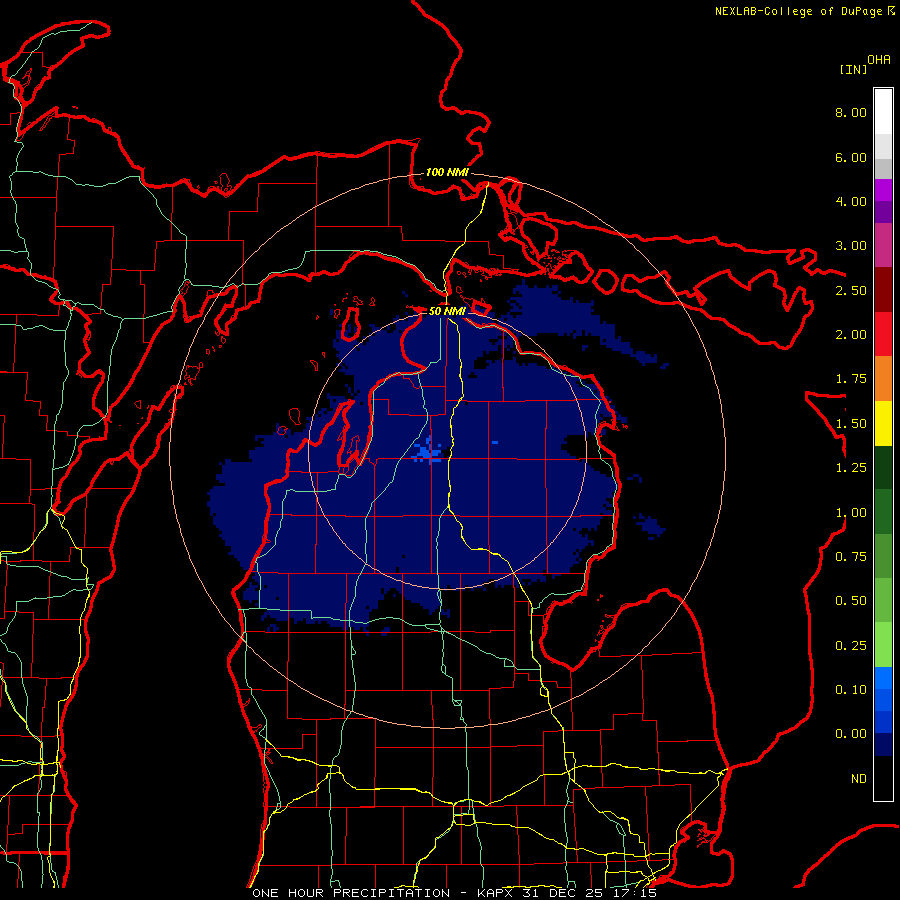This screenshot has width=900, height=900.
Task: Pick the darkest green legend swatch
Action: 883,468
